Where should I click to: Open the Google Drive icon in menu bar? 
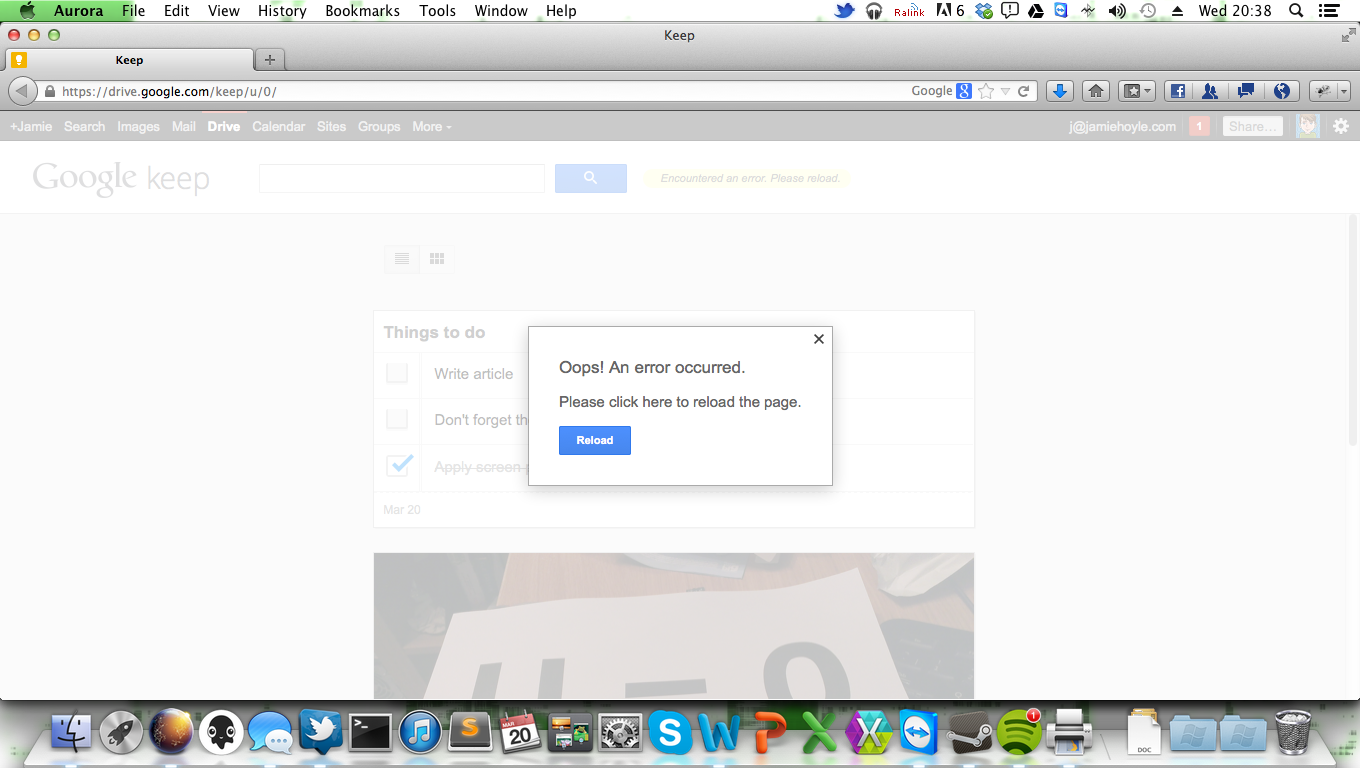pos(1035,11)
